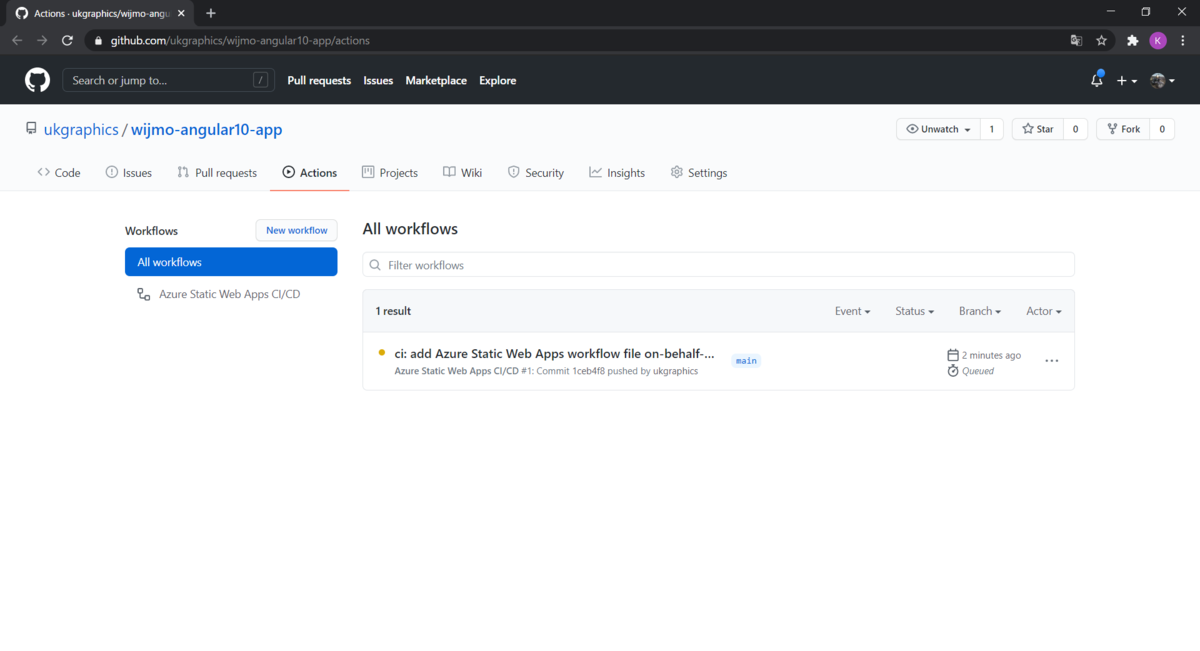Switch to the repository Issues tab

click(x=129, y=173)
